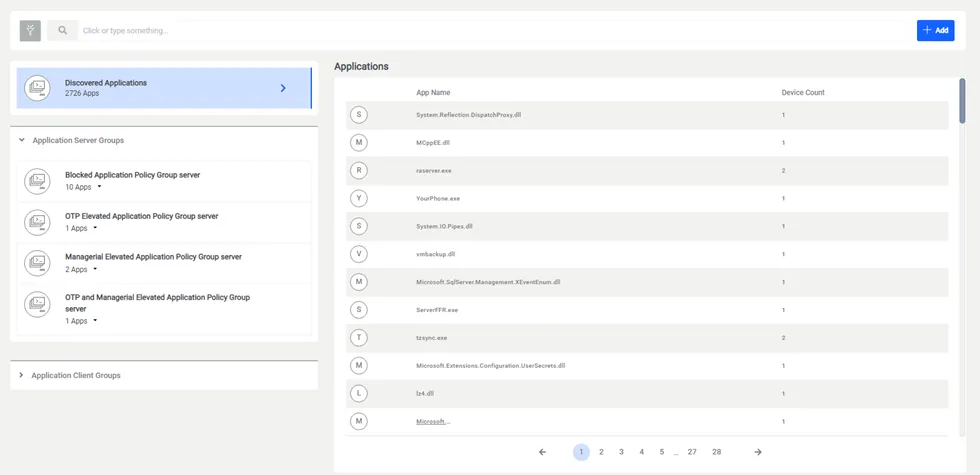980x475 pixels.
Task: Click the Managerial Elevated Application Policy Group icon
Action: click(38, 263)
